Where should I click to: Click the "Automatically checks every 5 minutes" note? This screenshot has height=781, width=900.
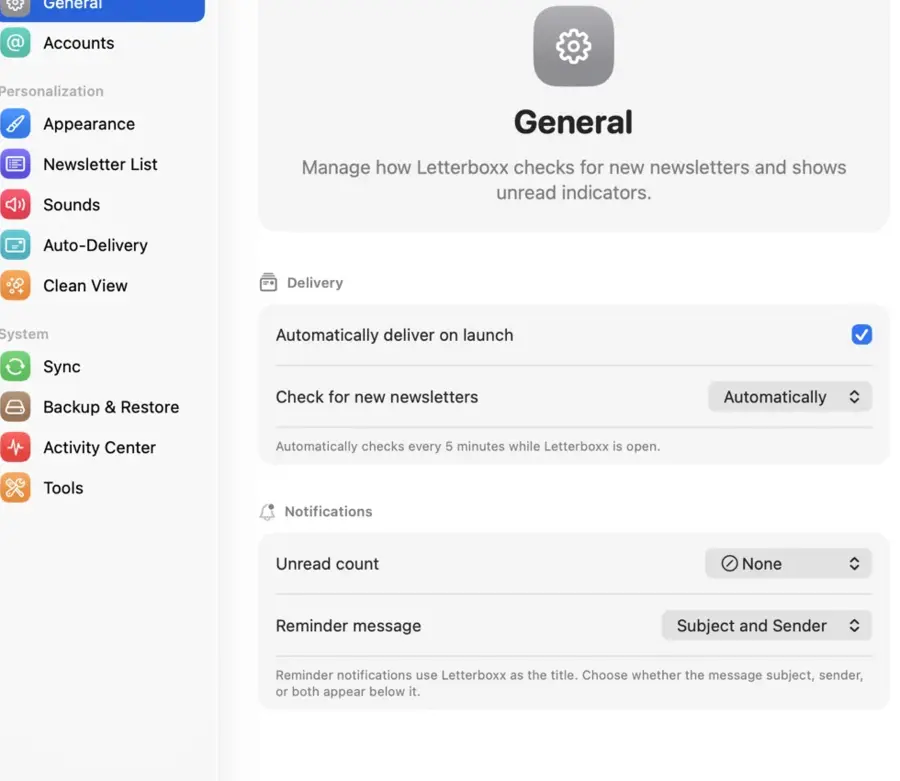[x=468, y=446]
